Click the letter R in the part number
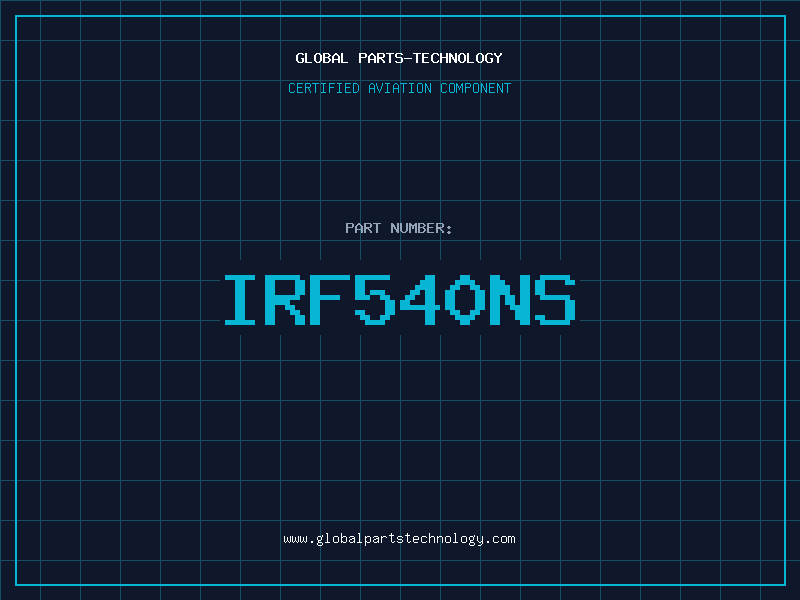 (285, 299)
